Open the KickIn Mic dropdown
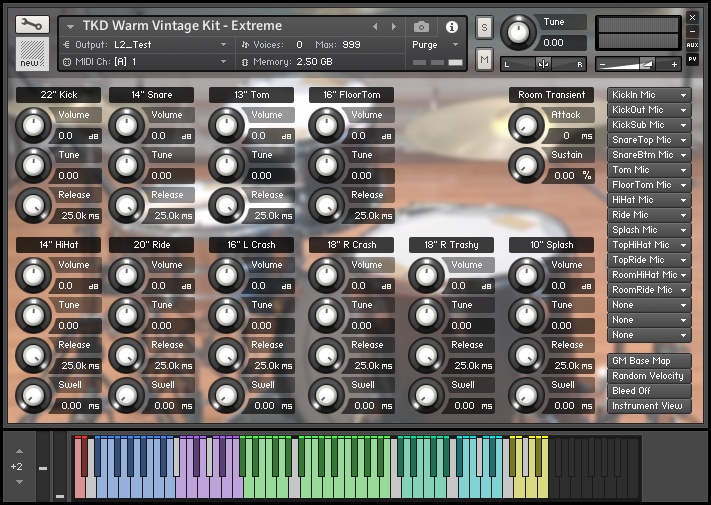This screenshot has width=711, height=505. (649, 95)
